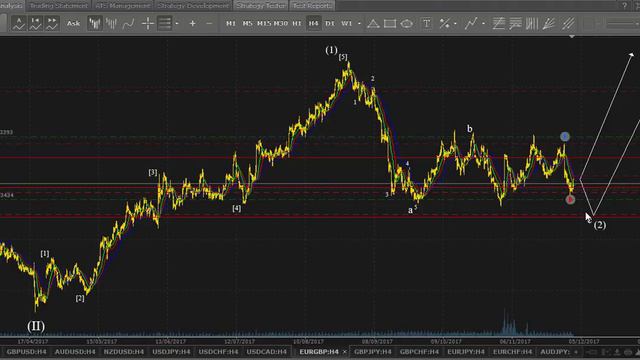Click the help question mark icon
640x360 pixels.
pos(624,5)
